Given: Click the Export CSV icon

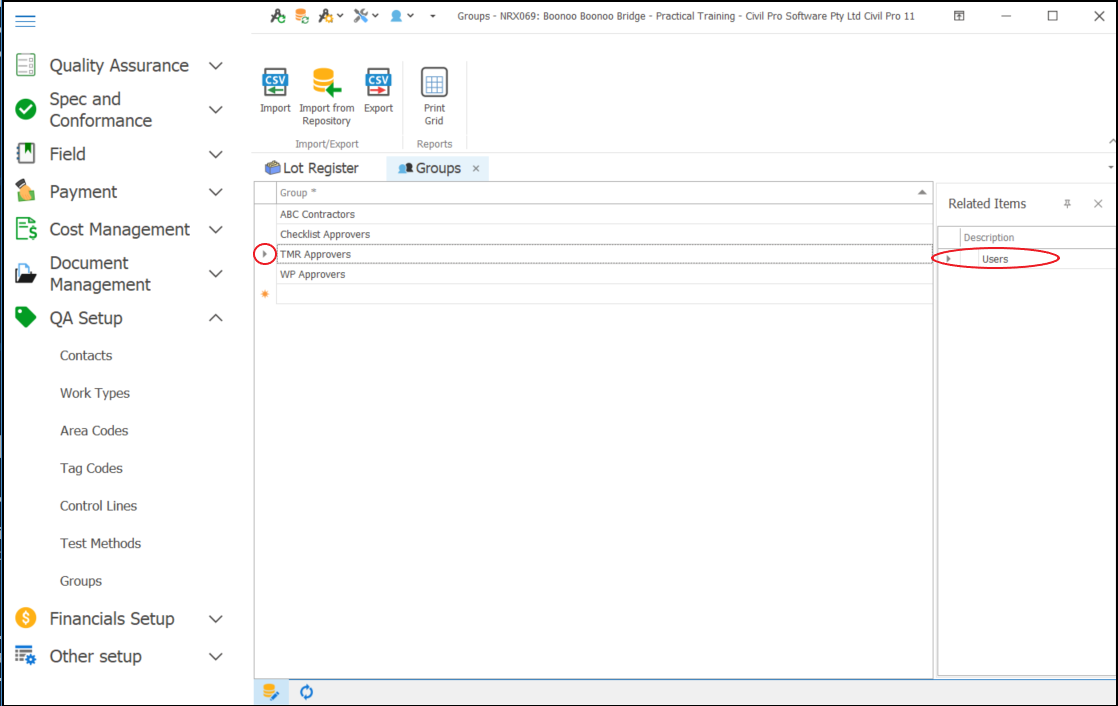Looking at the screenshot, I should [378, 83].
